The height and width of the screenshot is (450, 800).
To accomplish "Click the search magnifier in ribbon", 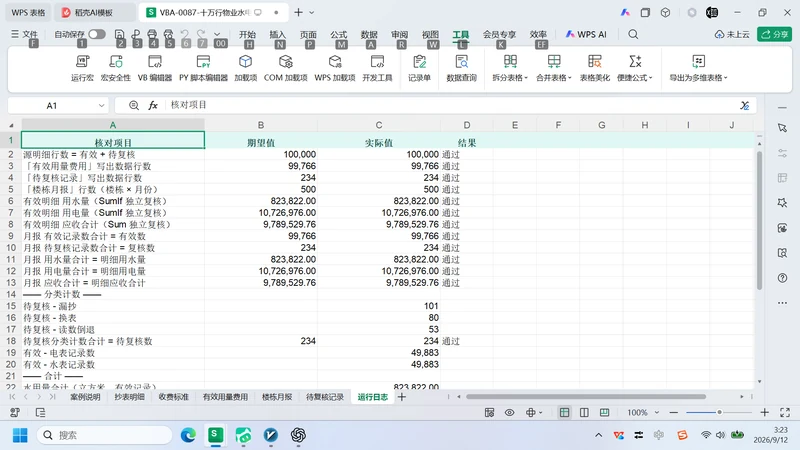I will click(633, 34).
